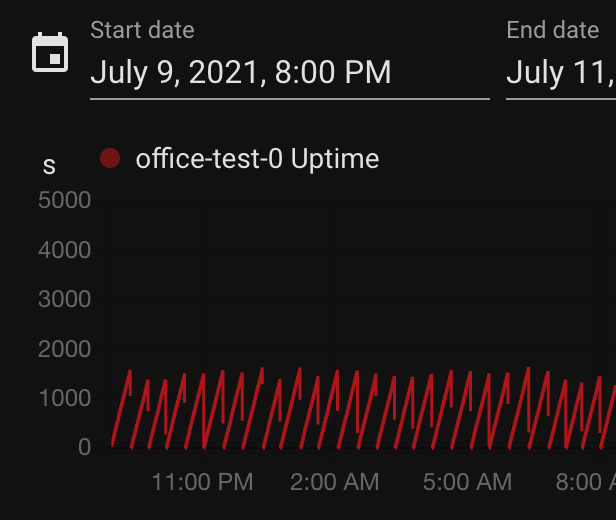The width and height of the screenshot is (616, 520).
Task: Click the 5000 y-axis tick label
Action: [x=64, y=200]
